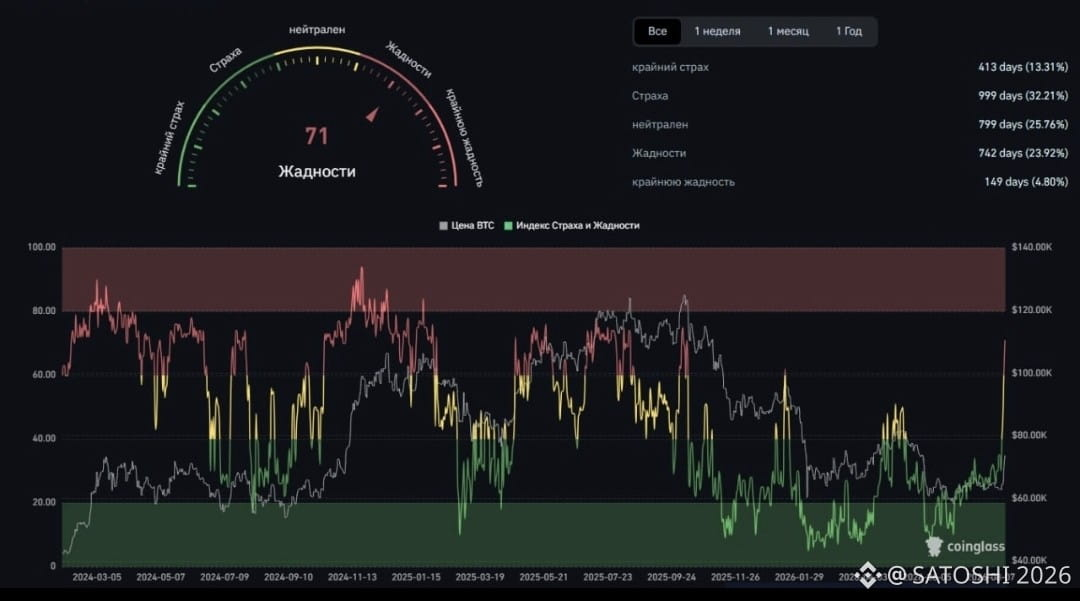The height and width of the screenshot is (601, 1080).
Task: Click the gauge value "71"
Action: (x=317, y=136)
